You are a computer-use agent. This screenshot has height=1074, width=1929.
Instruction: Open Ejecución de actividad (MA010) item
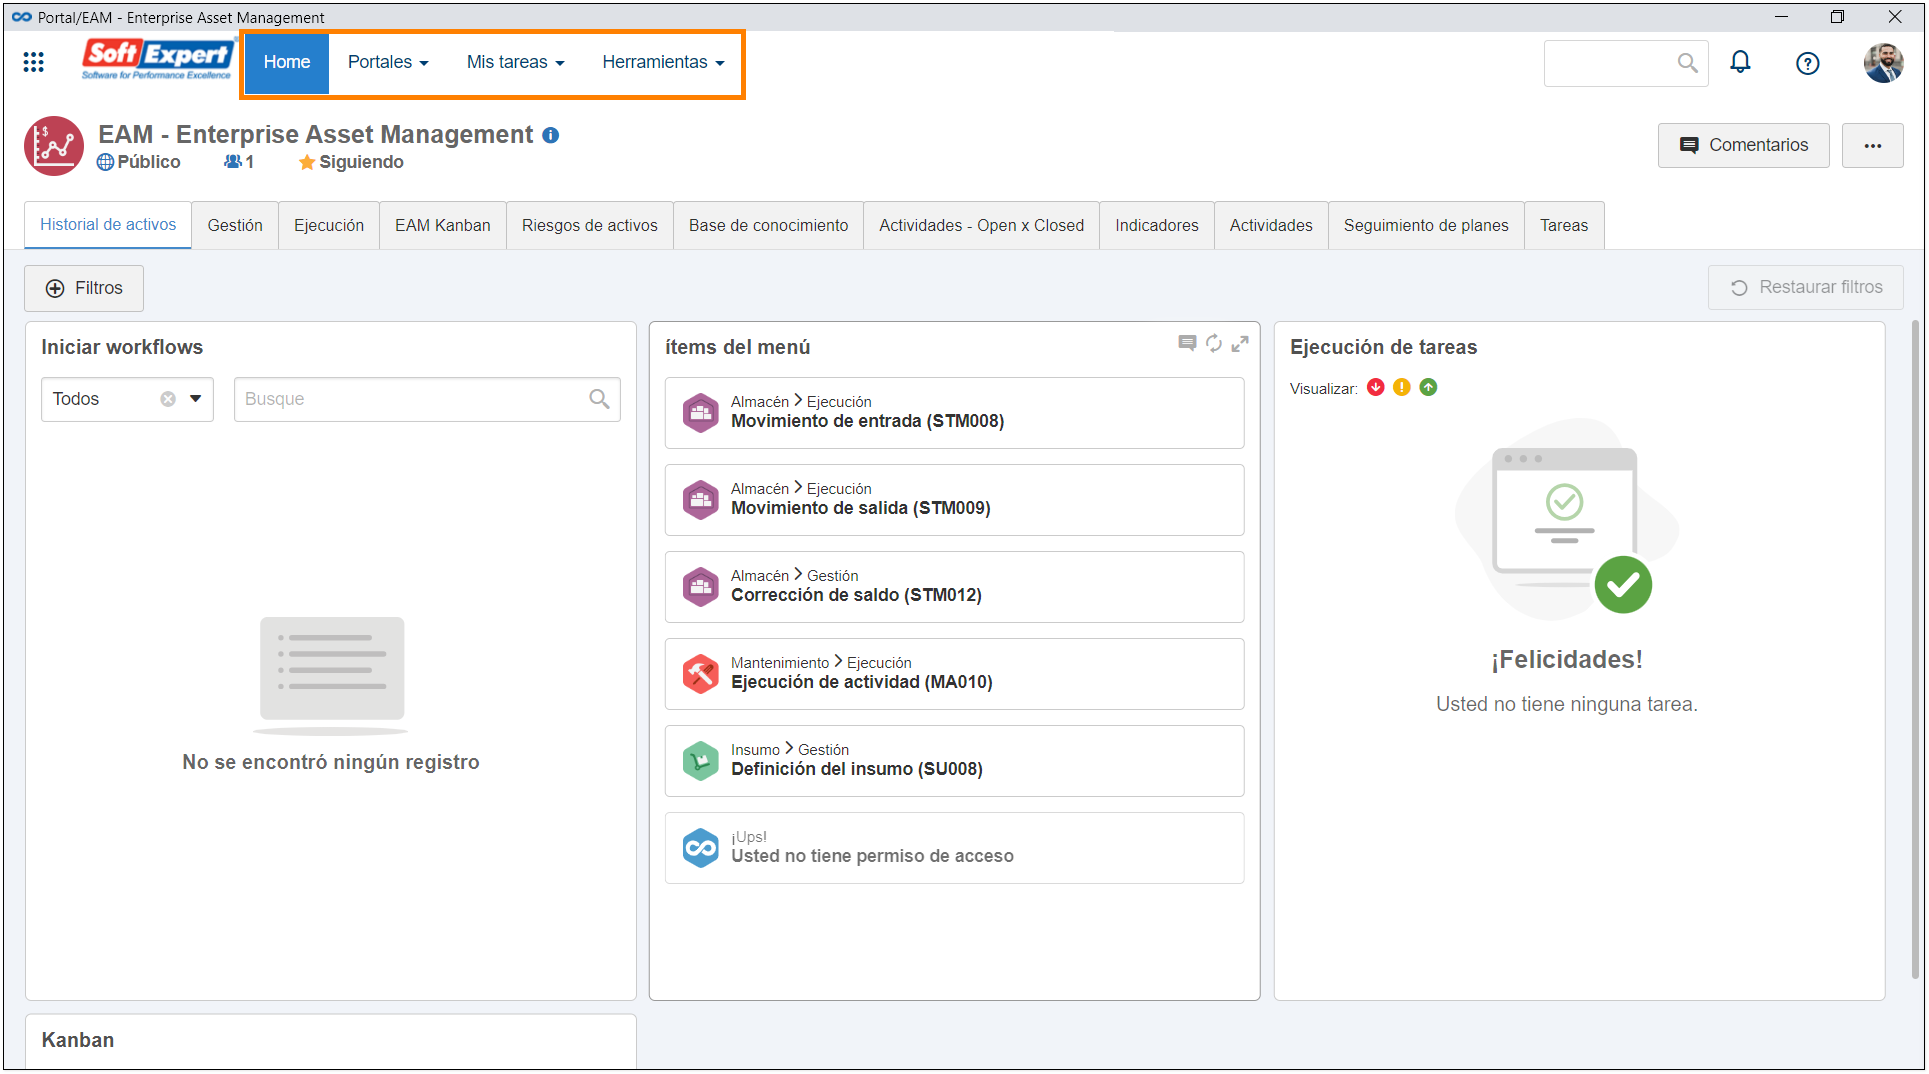coord(954,674)
